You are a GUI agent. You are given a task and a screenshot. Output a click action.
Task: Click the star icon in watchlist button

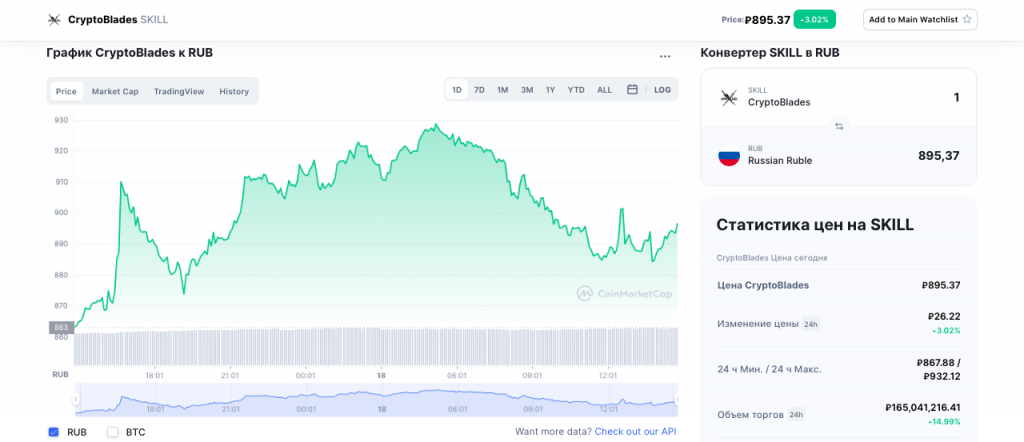[967, 19]
